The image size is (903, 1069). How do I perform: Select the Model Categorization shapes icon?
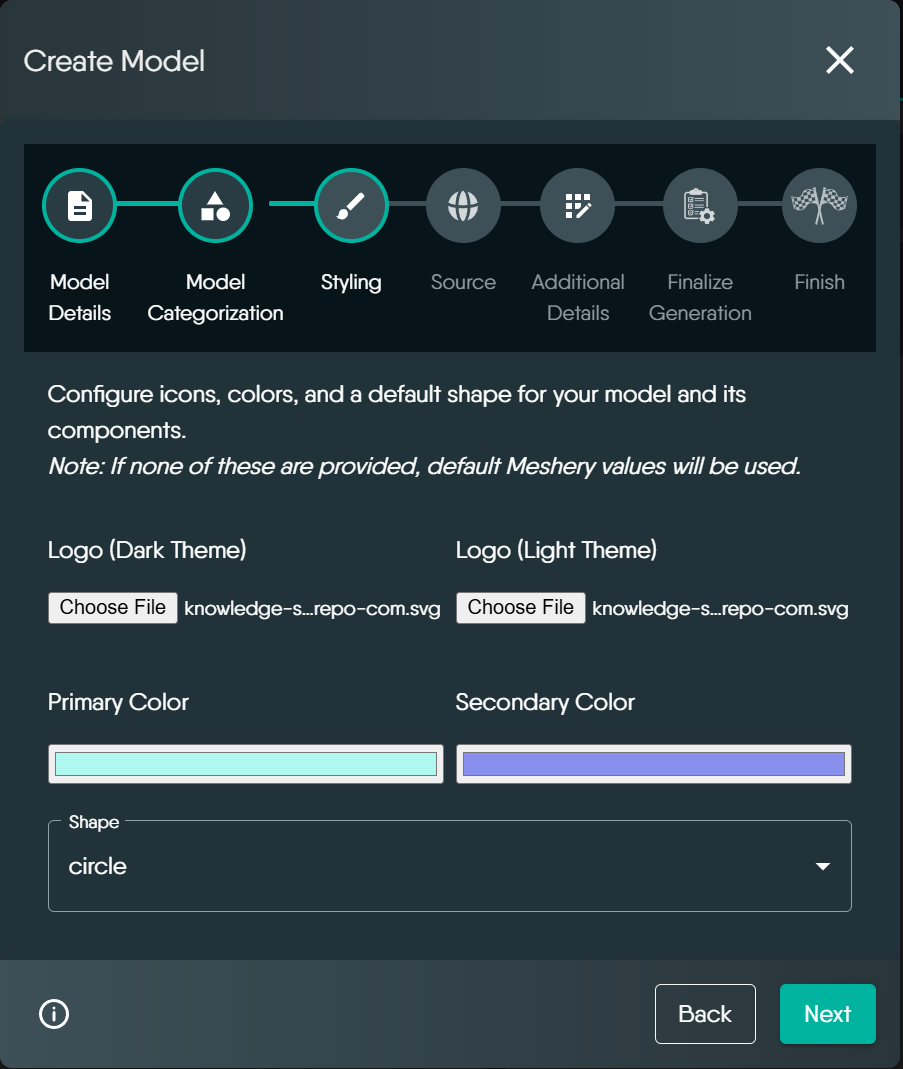pyautogui.click(x=215, y=206)
